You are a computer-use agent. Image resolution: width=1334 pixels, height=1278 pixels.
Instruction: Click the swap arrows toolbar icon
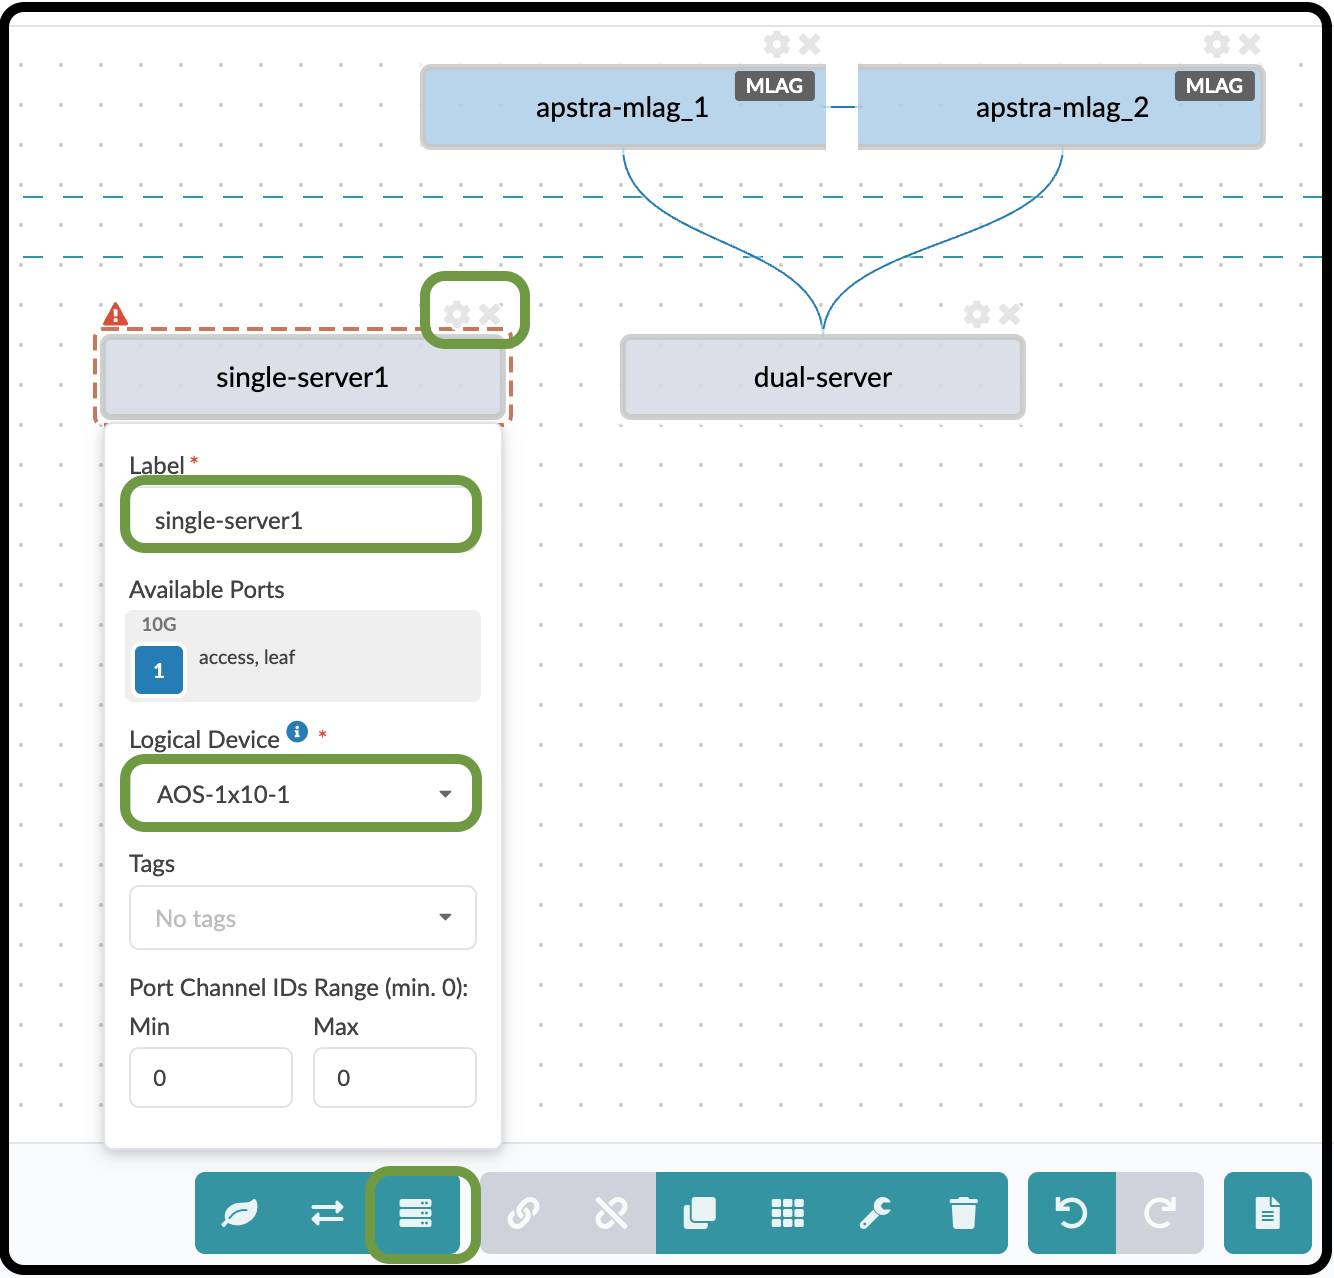click(327, 1213)
